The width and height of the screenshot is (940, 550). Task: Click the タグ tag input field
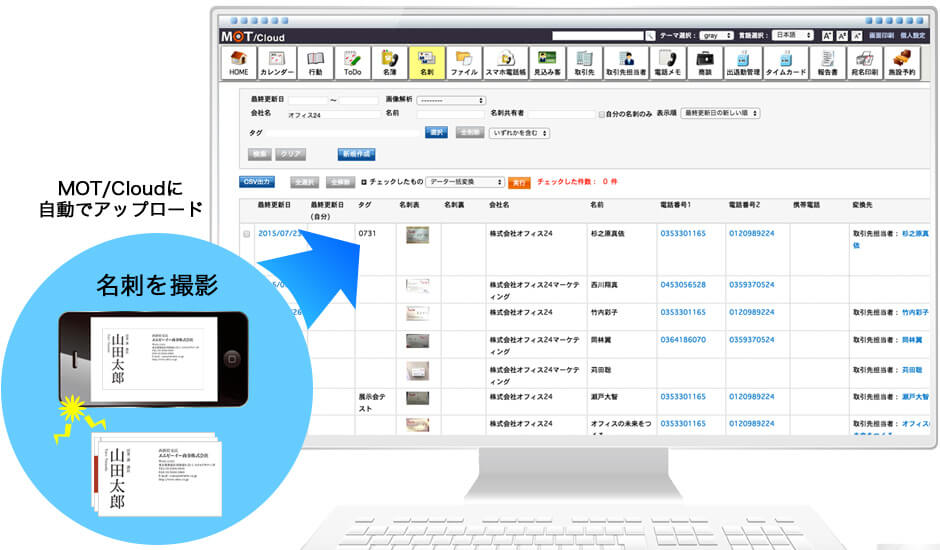click(343, 133)
